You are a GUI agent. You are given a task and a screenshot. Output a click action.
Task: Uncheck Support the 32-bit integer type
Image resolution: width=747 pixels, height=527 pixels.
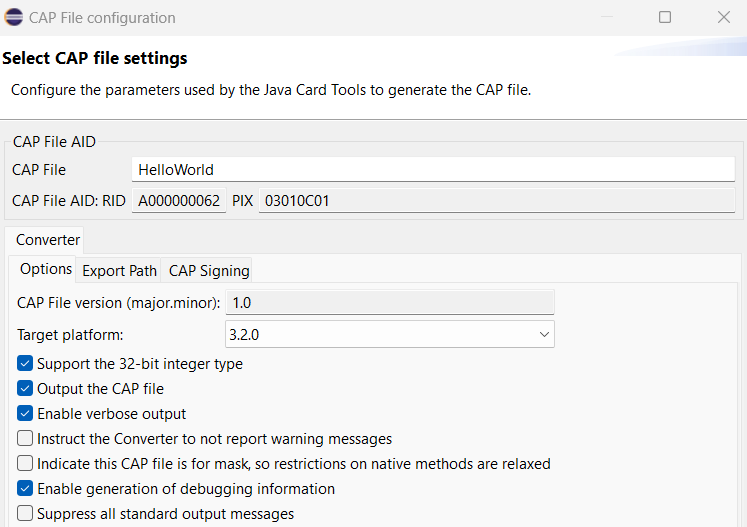point(25,364)
